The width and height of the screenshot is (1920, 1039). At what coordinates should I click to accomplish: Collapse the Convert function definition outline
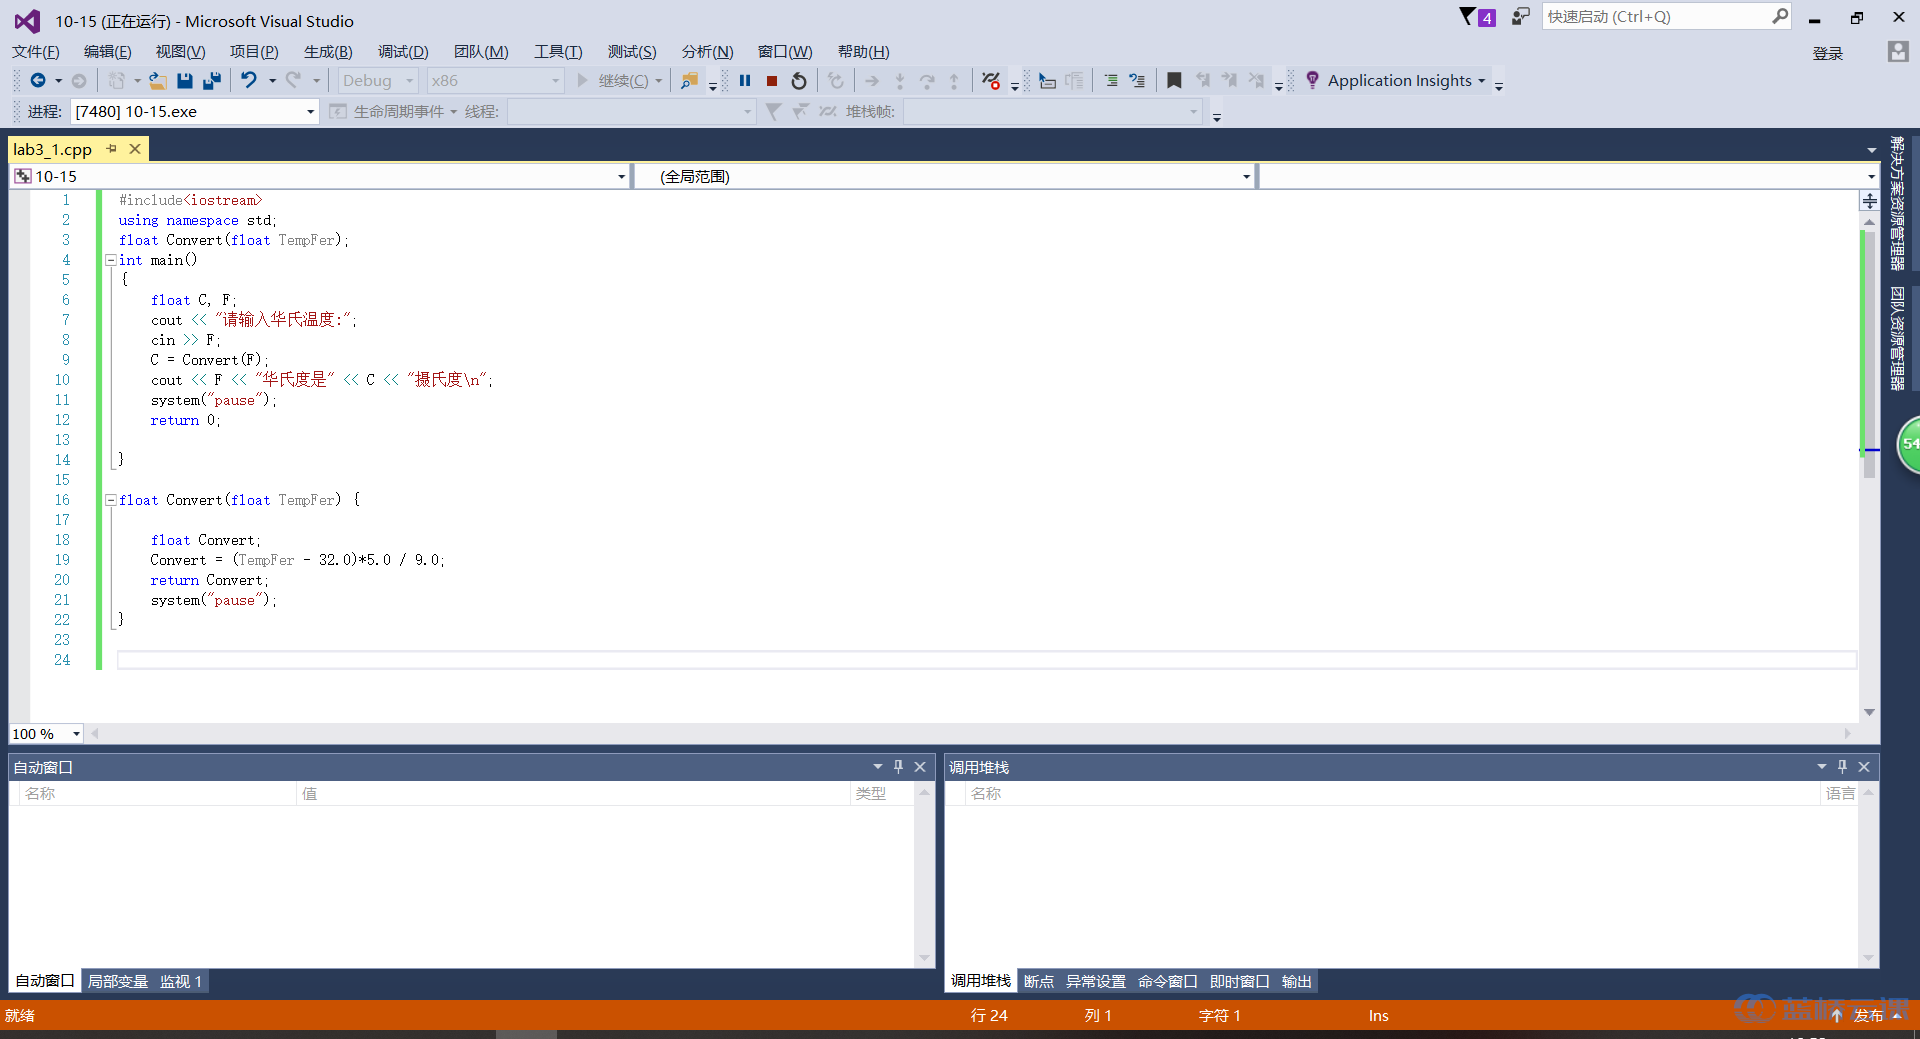(111, 500)
